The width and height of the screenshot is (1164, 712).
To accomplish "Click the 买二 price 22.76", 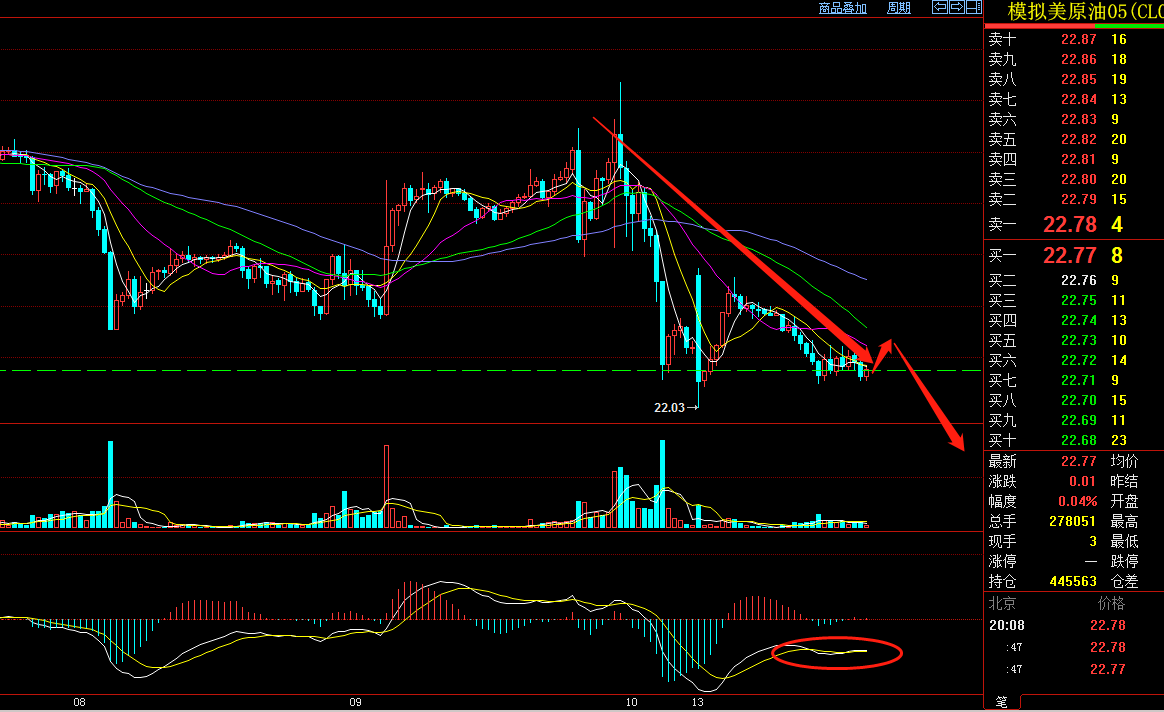I will pos(1079,281).
